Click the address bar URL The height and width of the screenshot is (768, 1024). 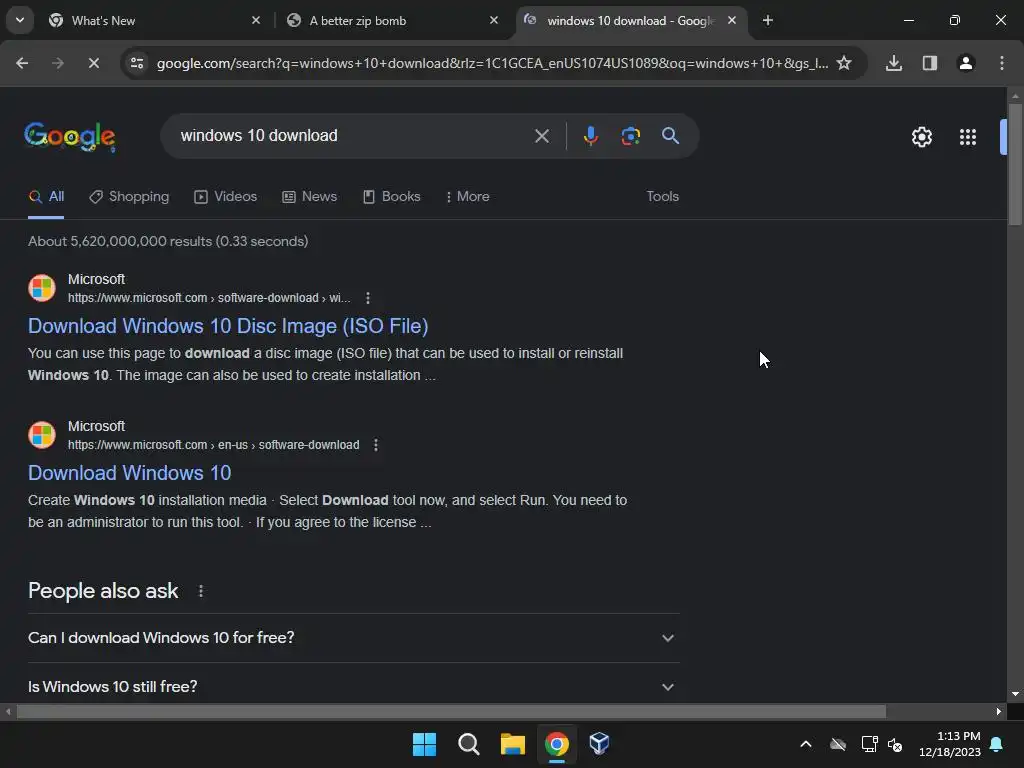(x=492, y=63)
